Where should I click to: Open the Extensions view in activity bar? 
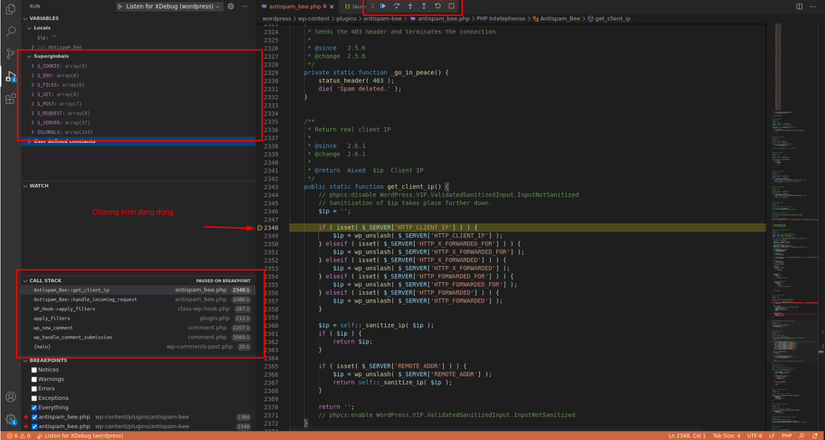(10, 99)
